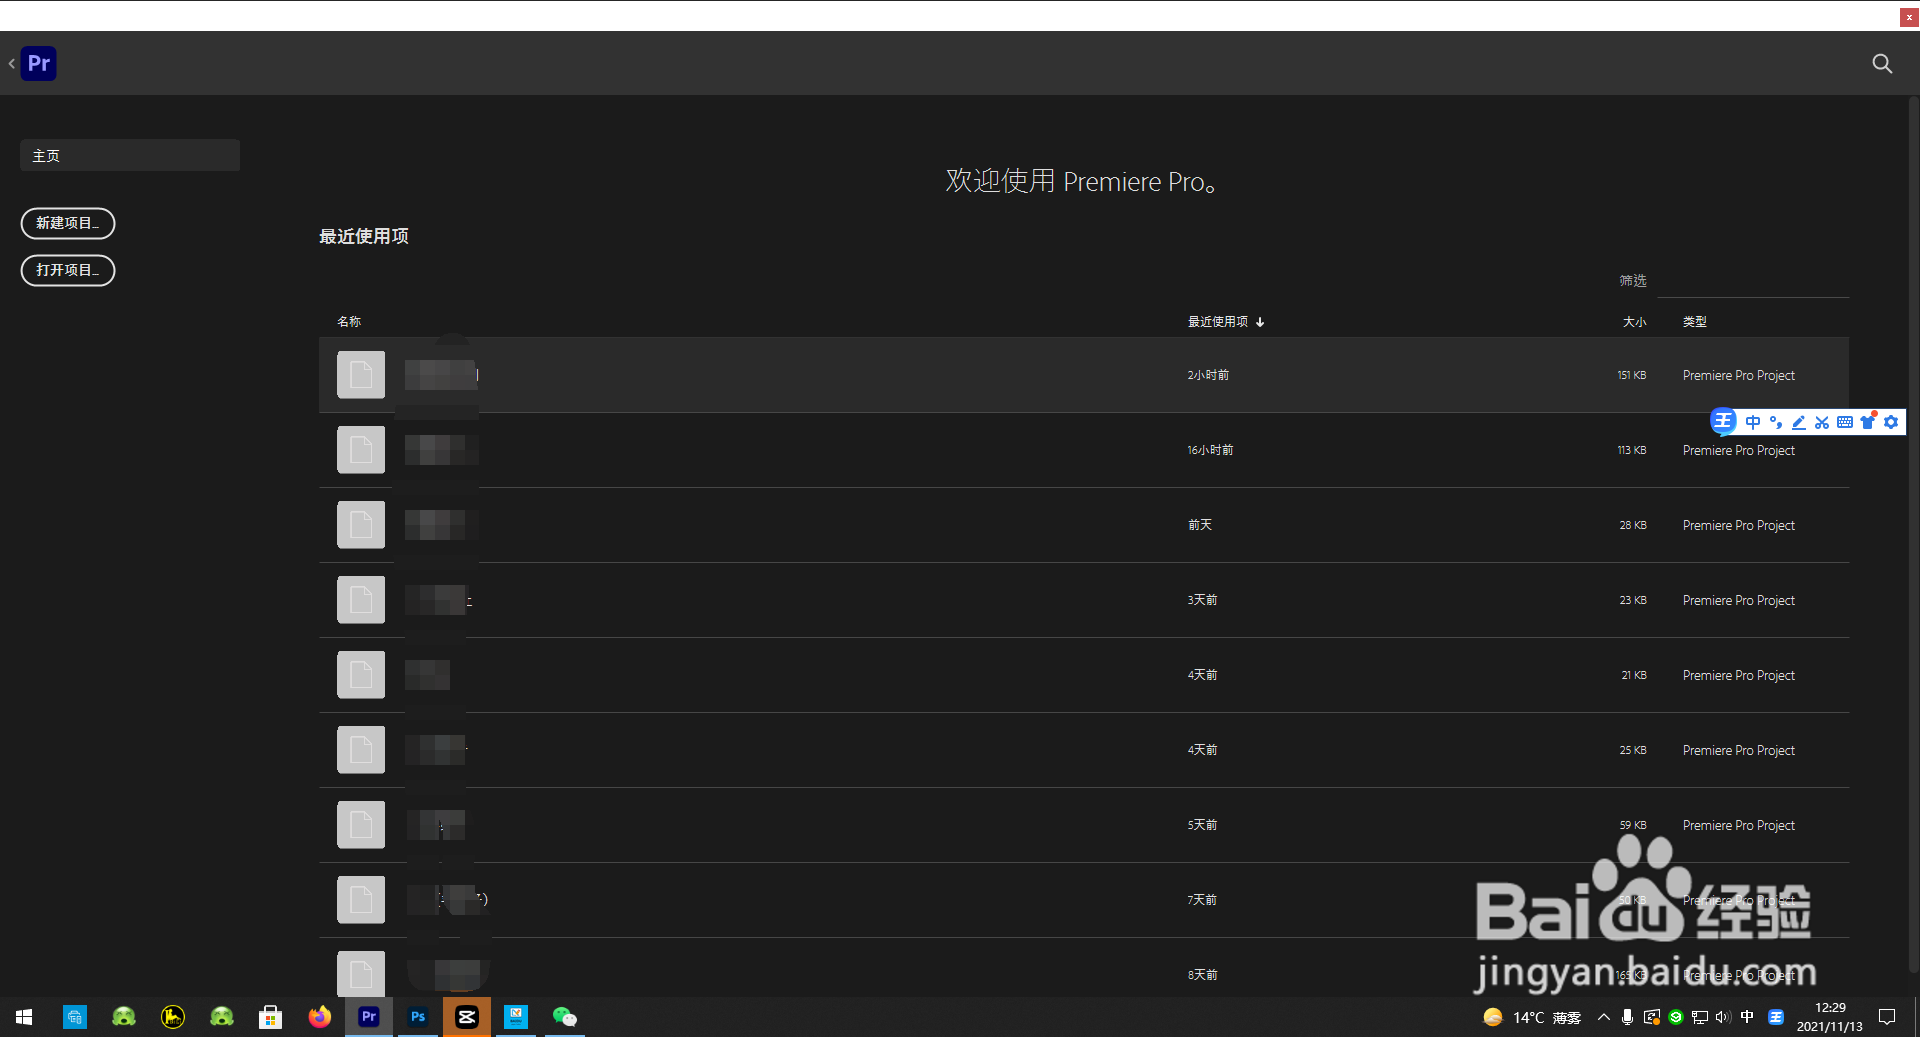Toggle IME Chinese/English 中 button in floating toolbar

[x=1753, y=422]
